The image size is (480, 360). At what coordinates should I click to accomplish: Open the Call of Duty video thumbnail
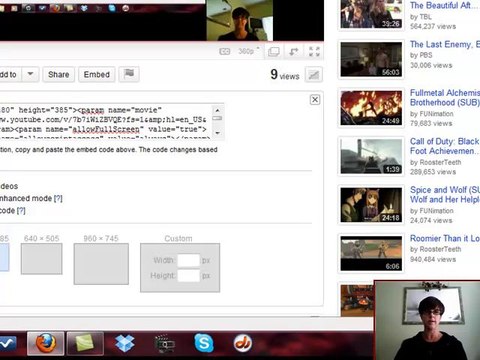coord(371,157)
